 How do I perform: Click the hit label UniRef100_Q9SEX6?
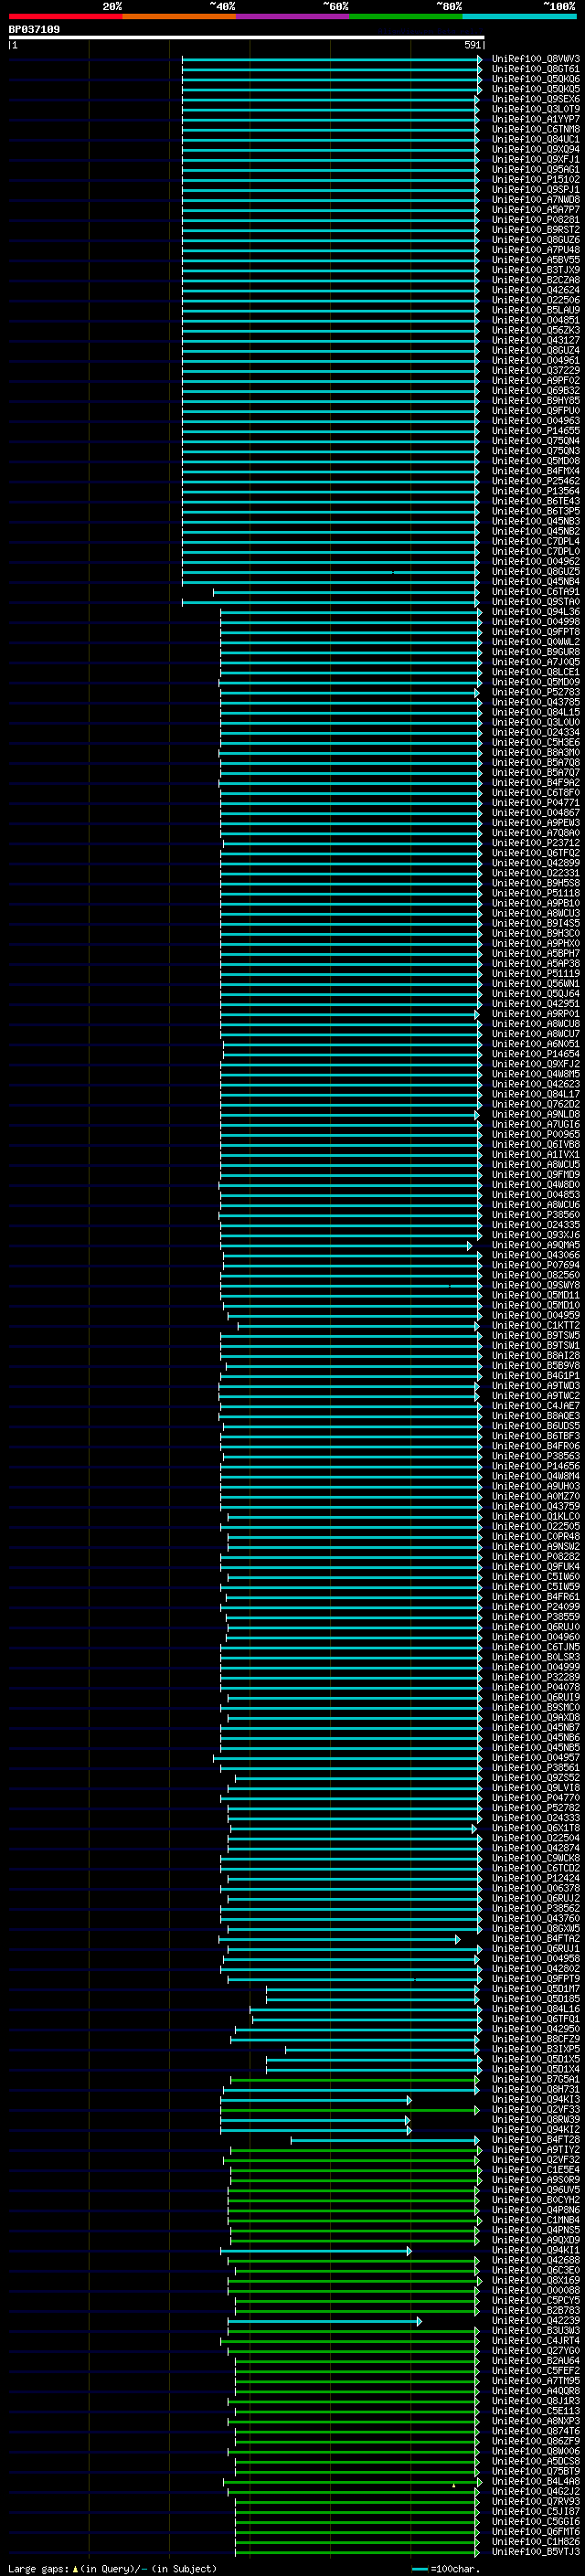click(x=535, y=99)
